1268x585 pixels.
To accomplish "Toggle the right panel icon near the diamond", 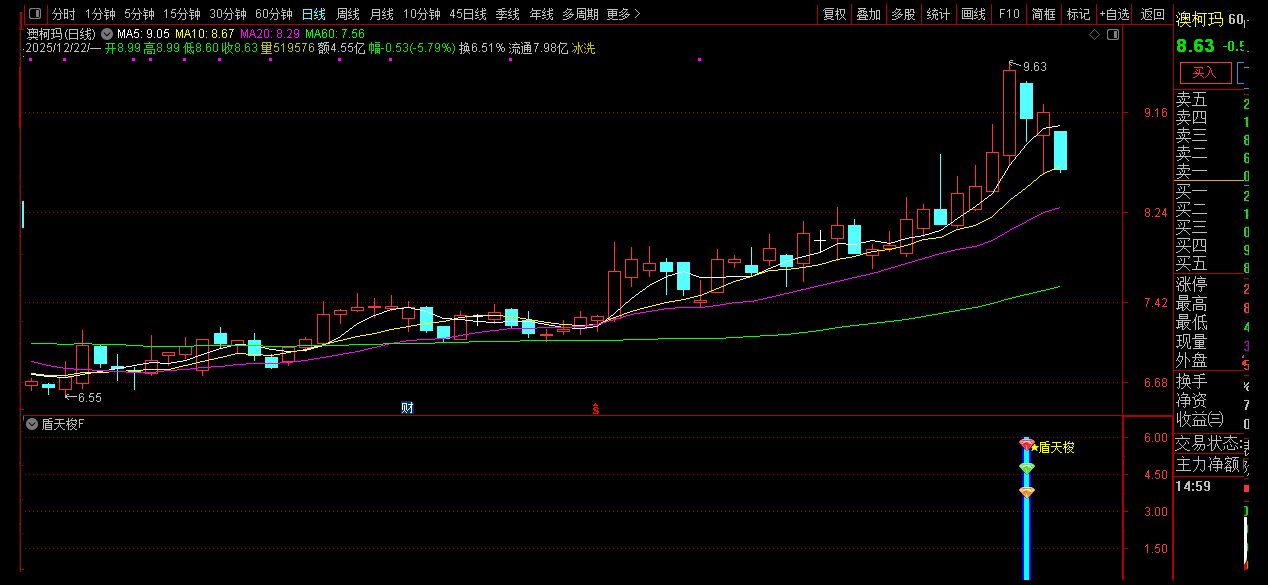I will pos(1114,34).
